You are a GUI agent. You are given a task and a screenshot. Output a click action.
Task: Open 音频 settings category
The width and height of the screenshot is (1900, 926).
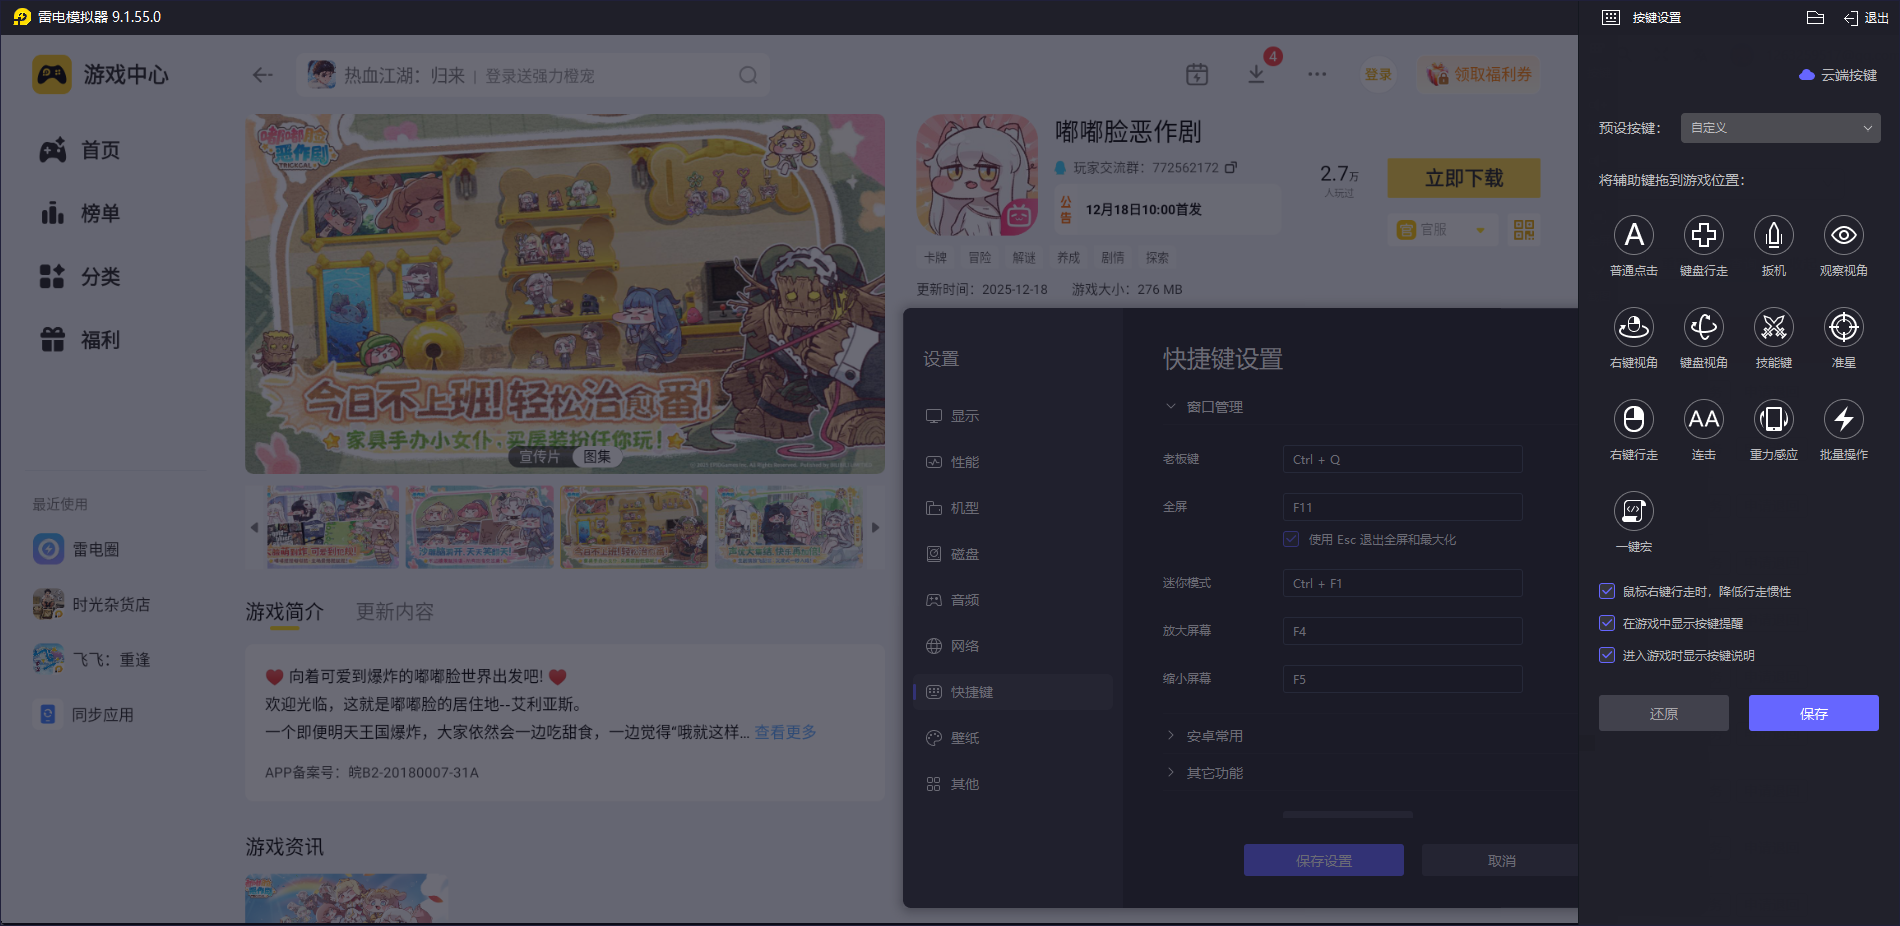point(1013,600)
